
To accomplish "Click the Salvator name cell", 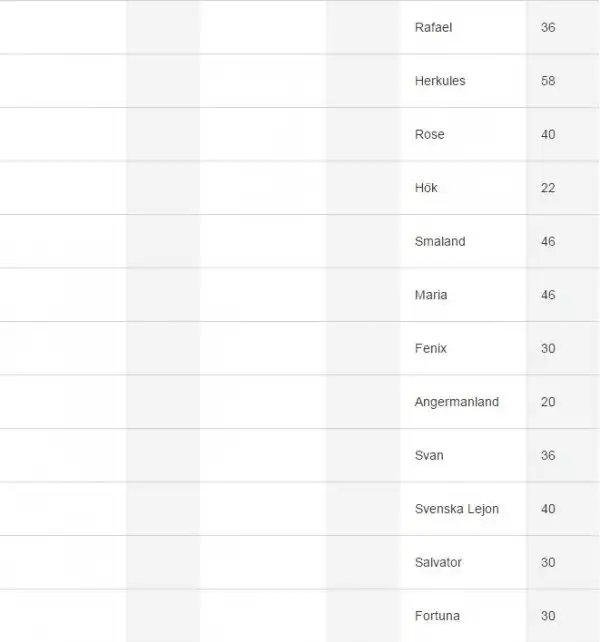I will (x=438, y=562).
